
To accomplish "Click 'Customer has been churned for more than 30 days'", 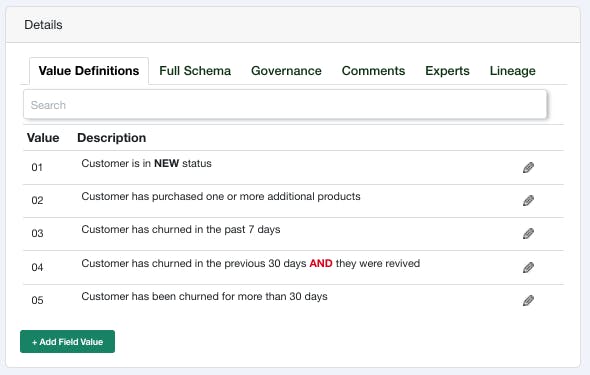I will tap(204, 296).
